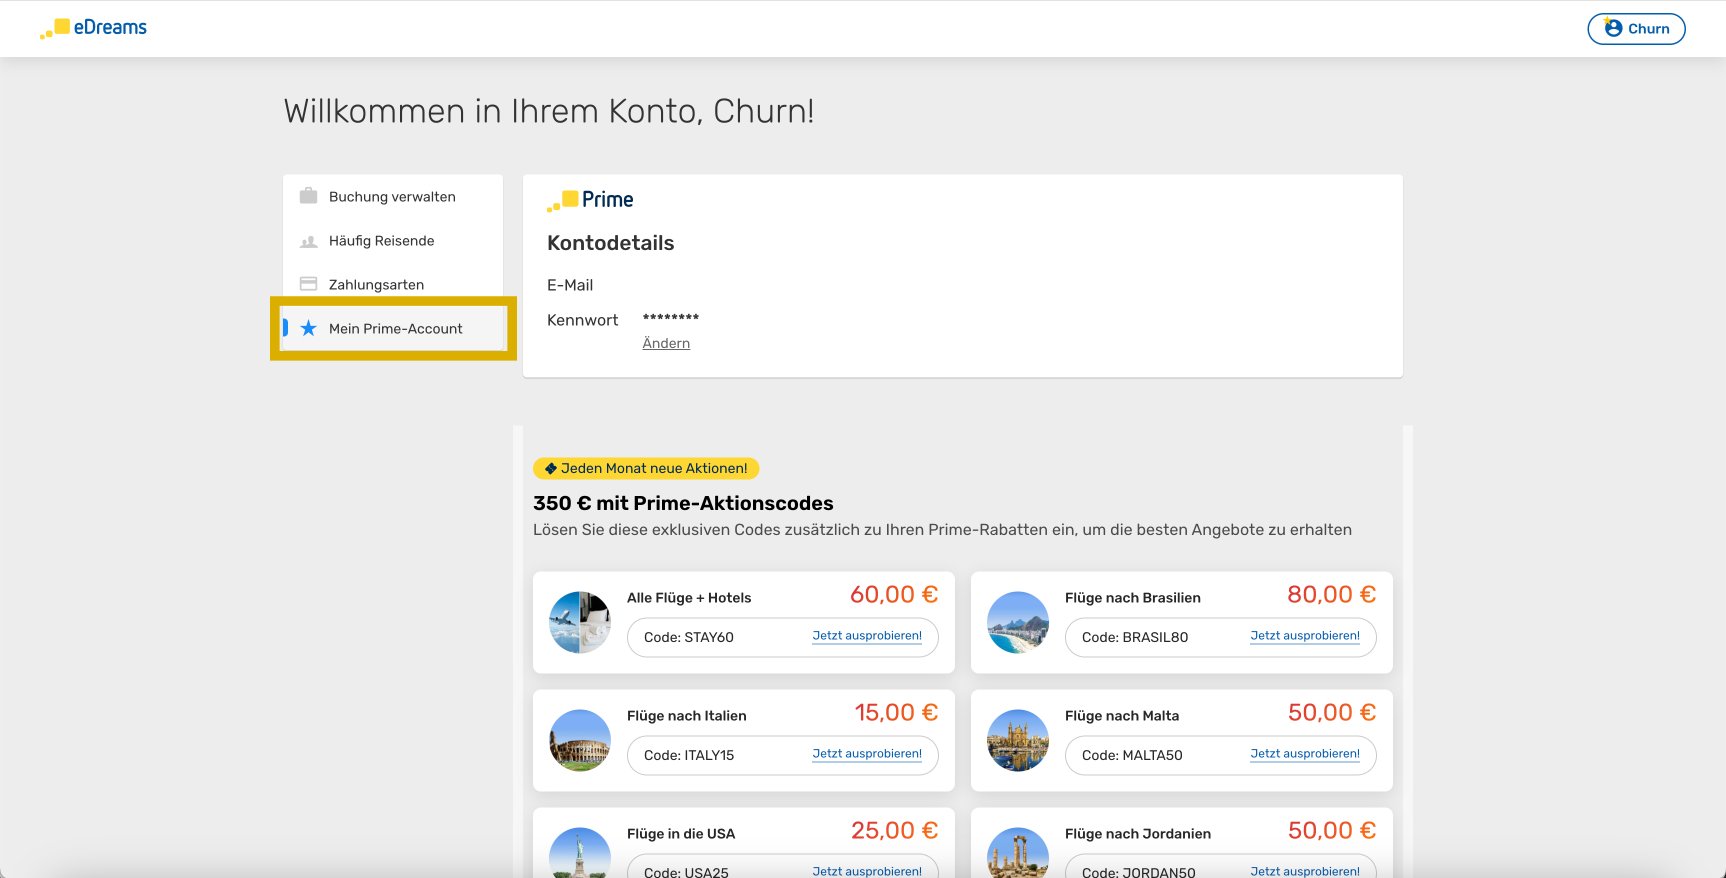
Task: Click the Jeden Monat neue Aktionen badge
Action: 646,468
